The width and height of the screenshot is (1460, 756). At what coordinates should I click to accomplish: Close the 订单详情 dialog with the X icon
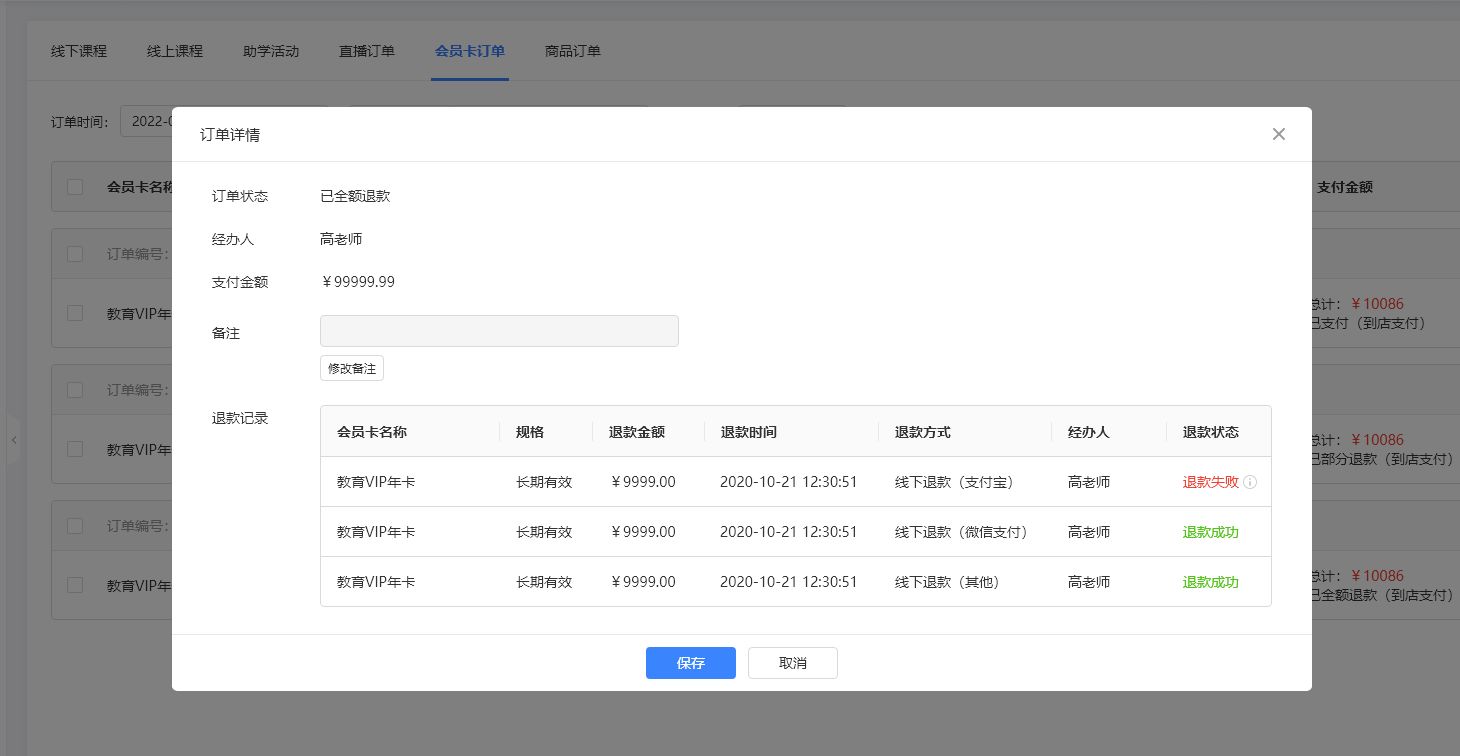tap(1278, 134)
